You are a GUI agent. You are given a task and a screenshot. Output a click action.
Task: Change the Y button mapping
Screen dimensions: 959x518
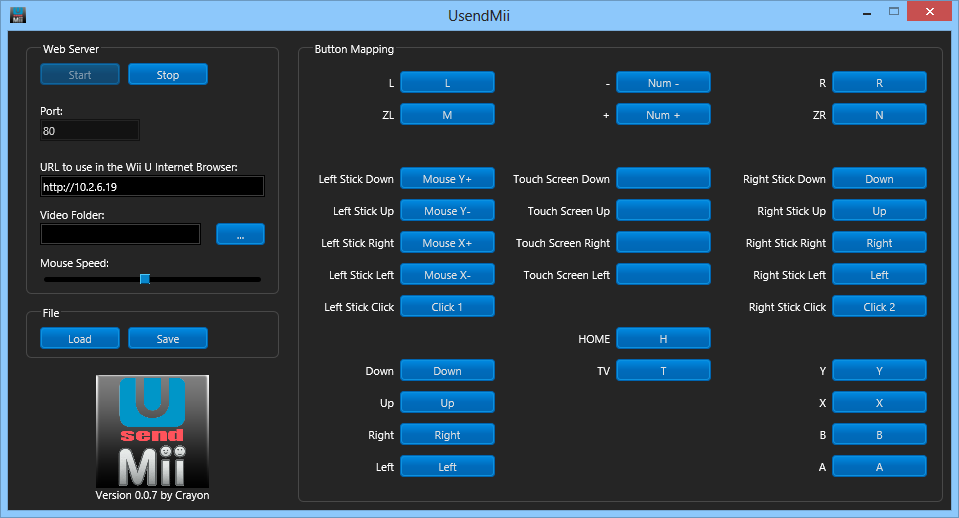[879, 371]
